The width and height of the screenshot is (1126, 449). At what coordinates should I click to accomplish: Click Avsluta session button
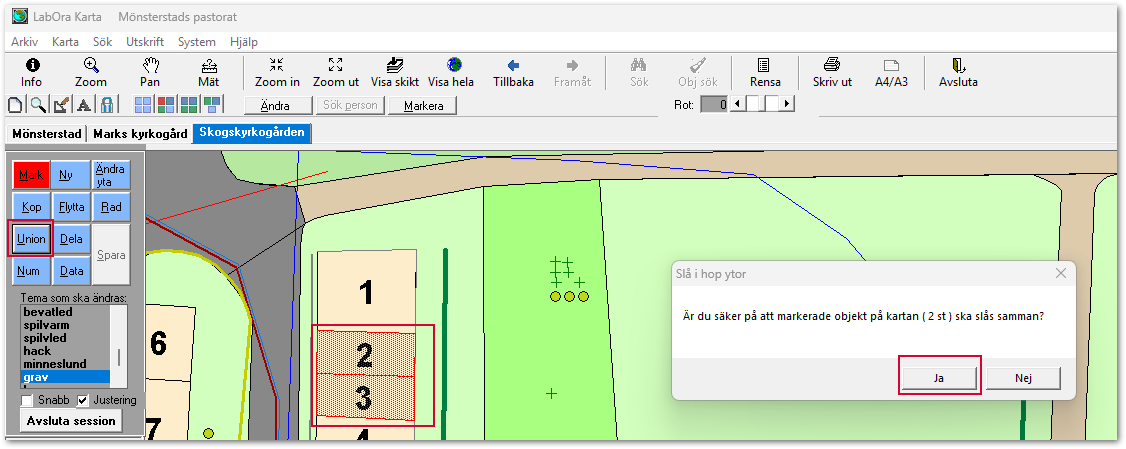(x=71, y=421)
